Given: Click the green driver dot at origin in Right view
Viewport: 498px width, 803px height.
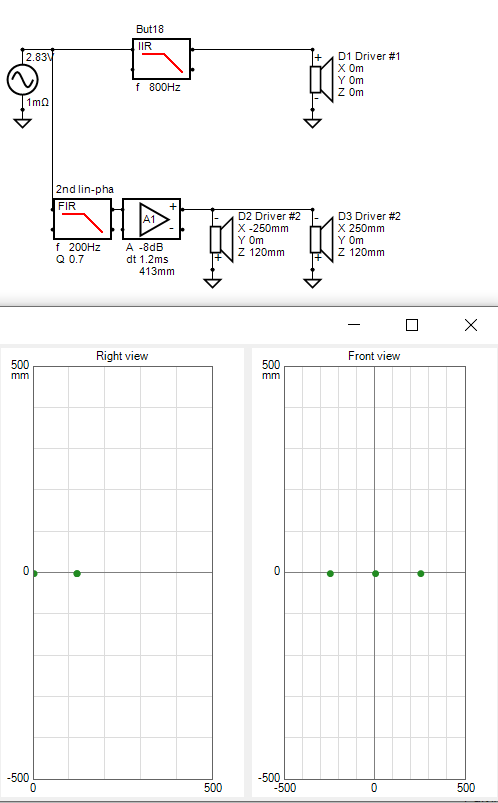Looking at the screenshot, I should pyautogui.click(x=34, y=574).
